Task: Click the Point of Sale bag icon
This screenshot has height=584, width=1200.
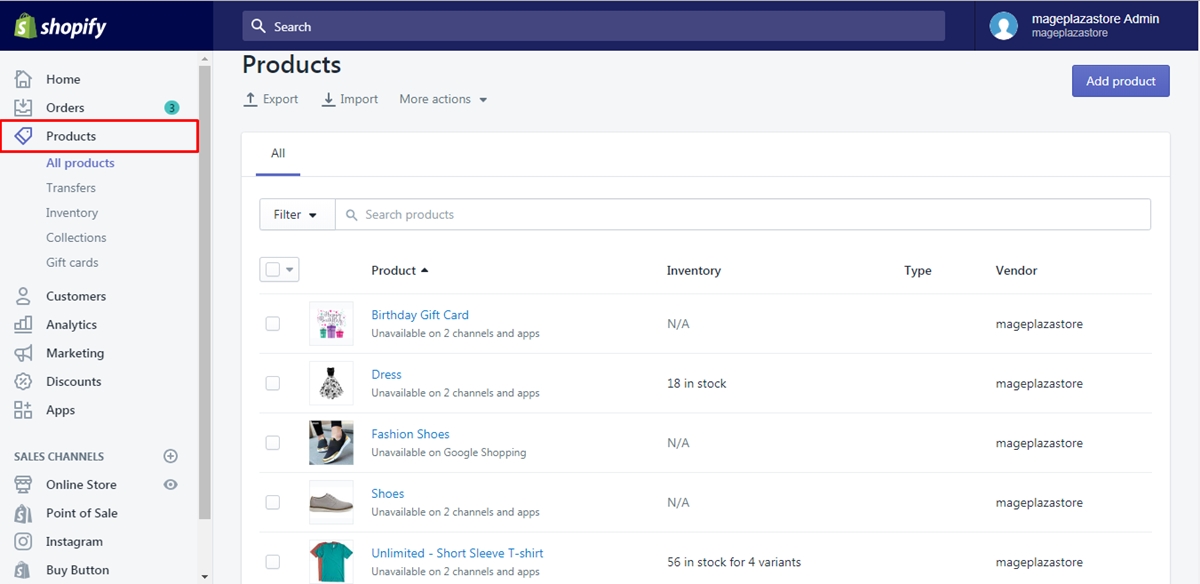Action: click(x=23, y=513)
